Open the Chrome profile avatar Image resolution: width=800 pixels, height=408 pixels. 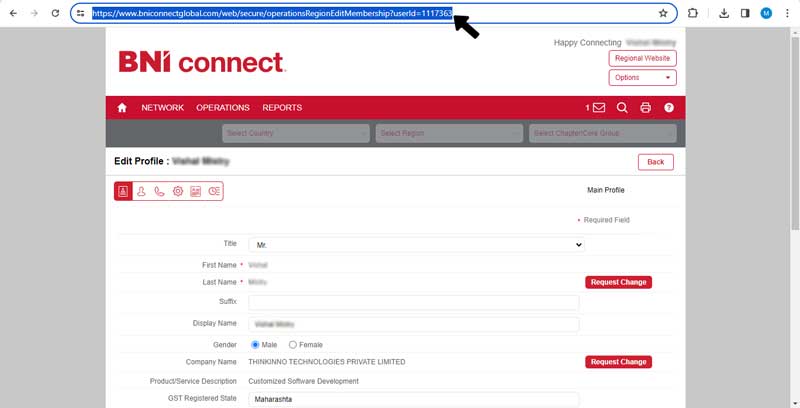[x=766, y=13]
